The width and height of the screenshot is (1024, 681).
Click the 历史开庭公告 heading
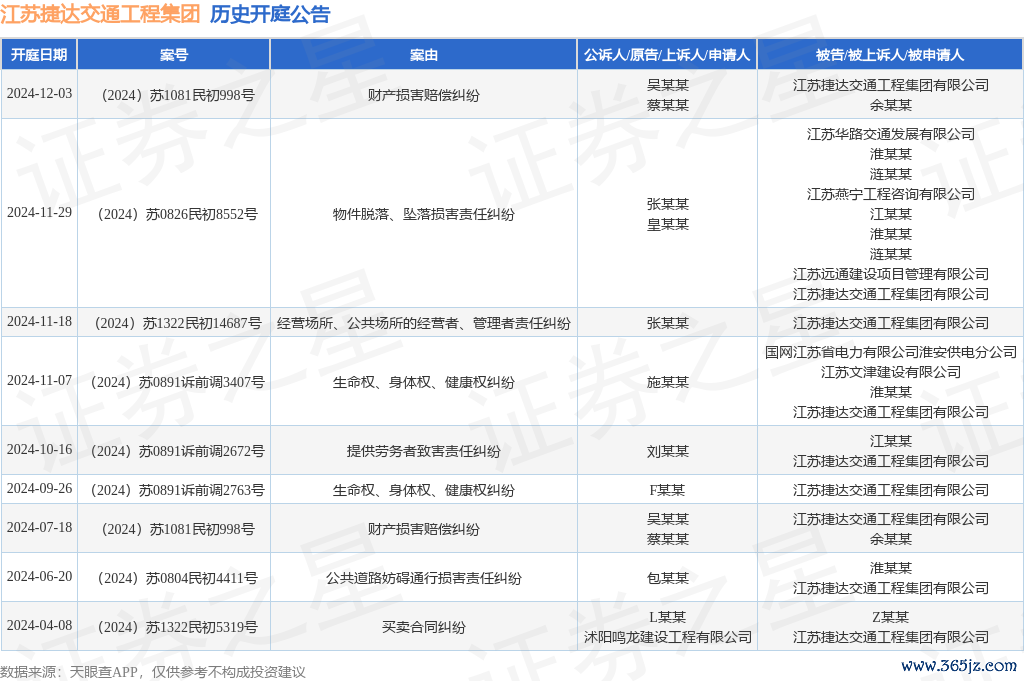270,14
